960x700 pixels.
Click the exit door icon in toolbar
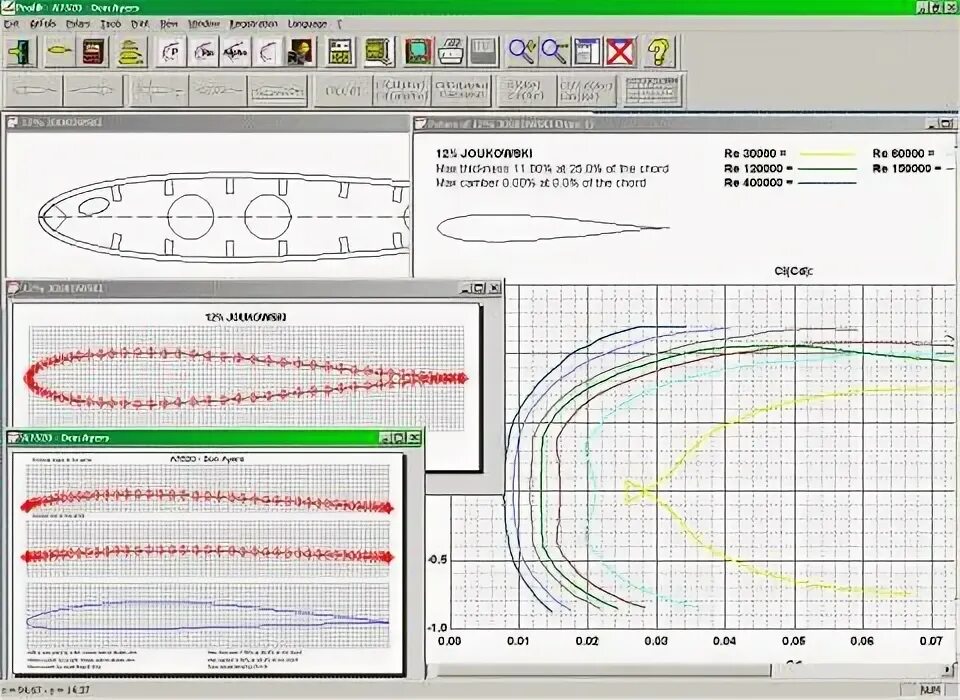pos(21,51)
